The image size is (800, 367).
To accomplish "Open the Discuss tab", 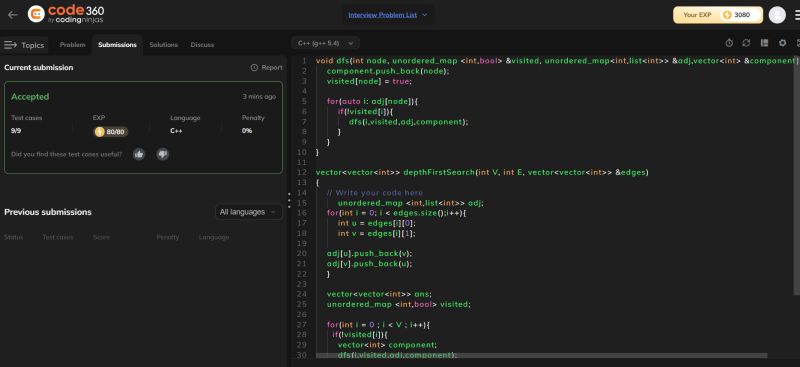I will point(202,45).
